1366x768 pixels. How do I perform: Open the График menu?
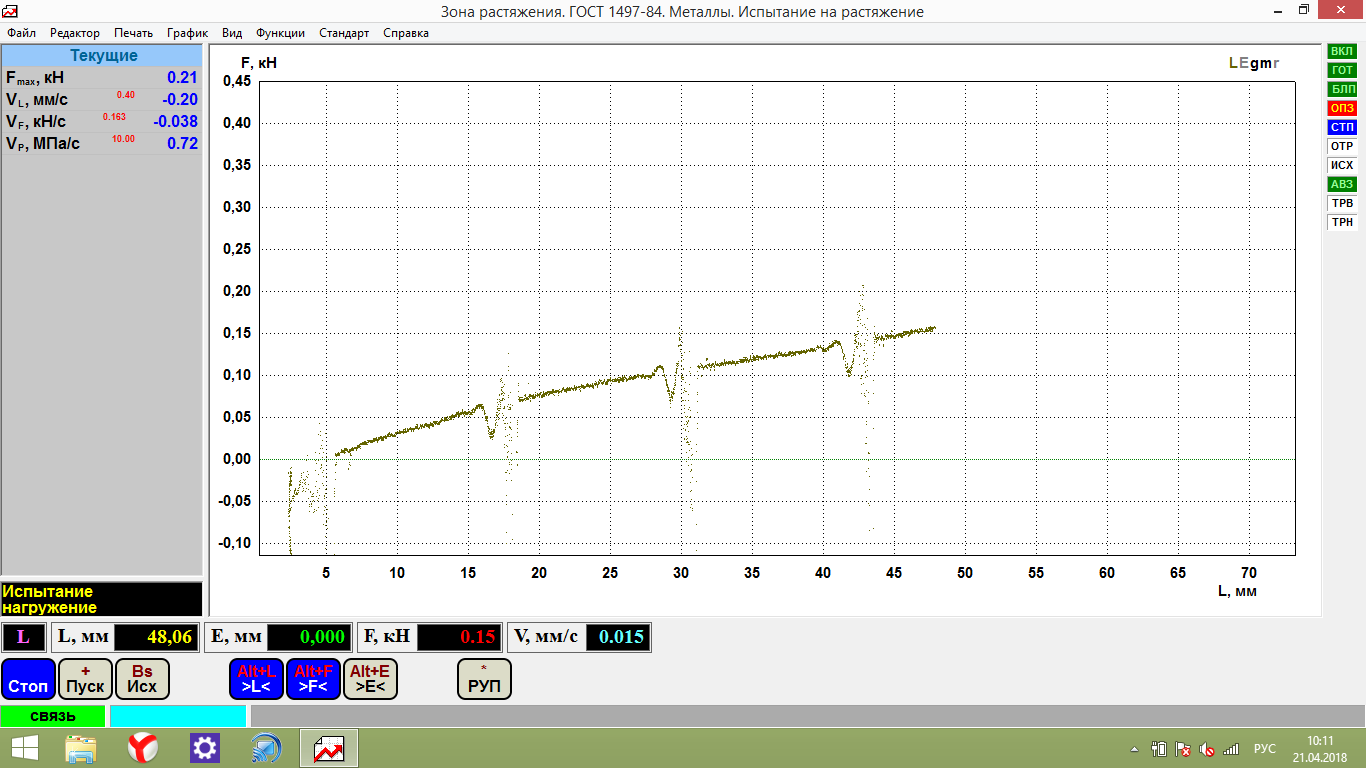point(187,33)
